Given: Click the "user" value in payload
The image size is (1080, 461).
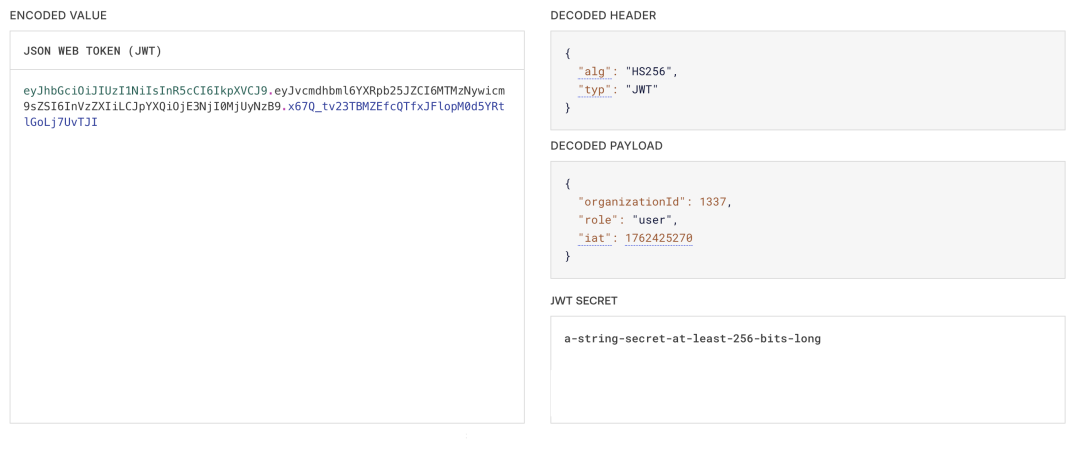Looking at the screenshot, I should click(x=654, y=221).
